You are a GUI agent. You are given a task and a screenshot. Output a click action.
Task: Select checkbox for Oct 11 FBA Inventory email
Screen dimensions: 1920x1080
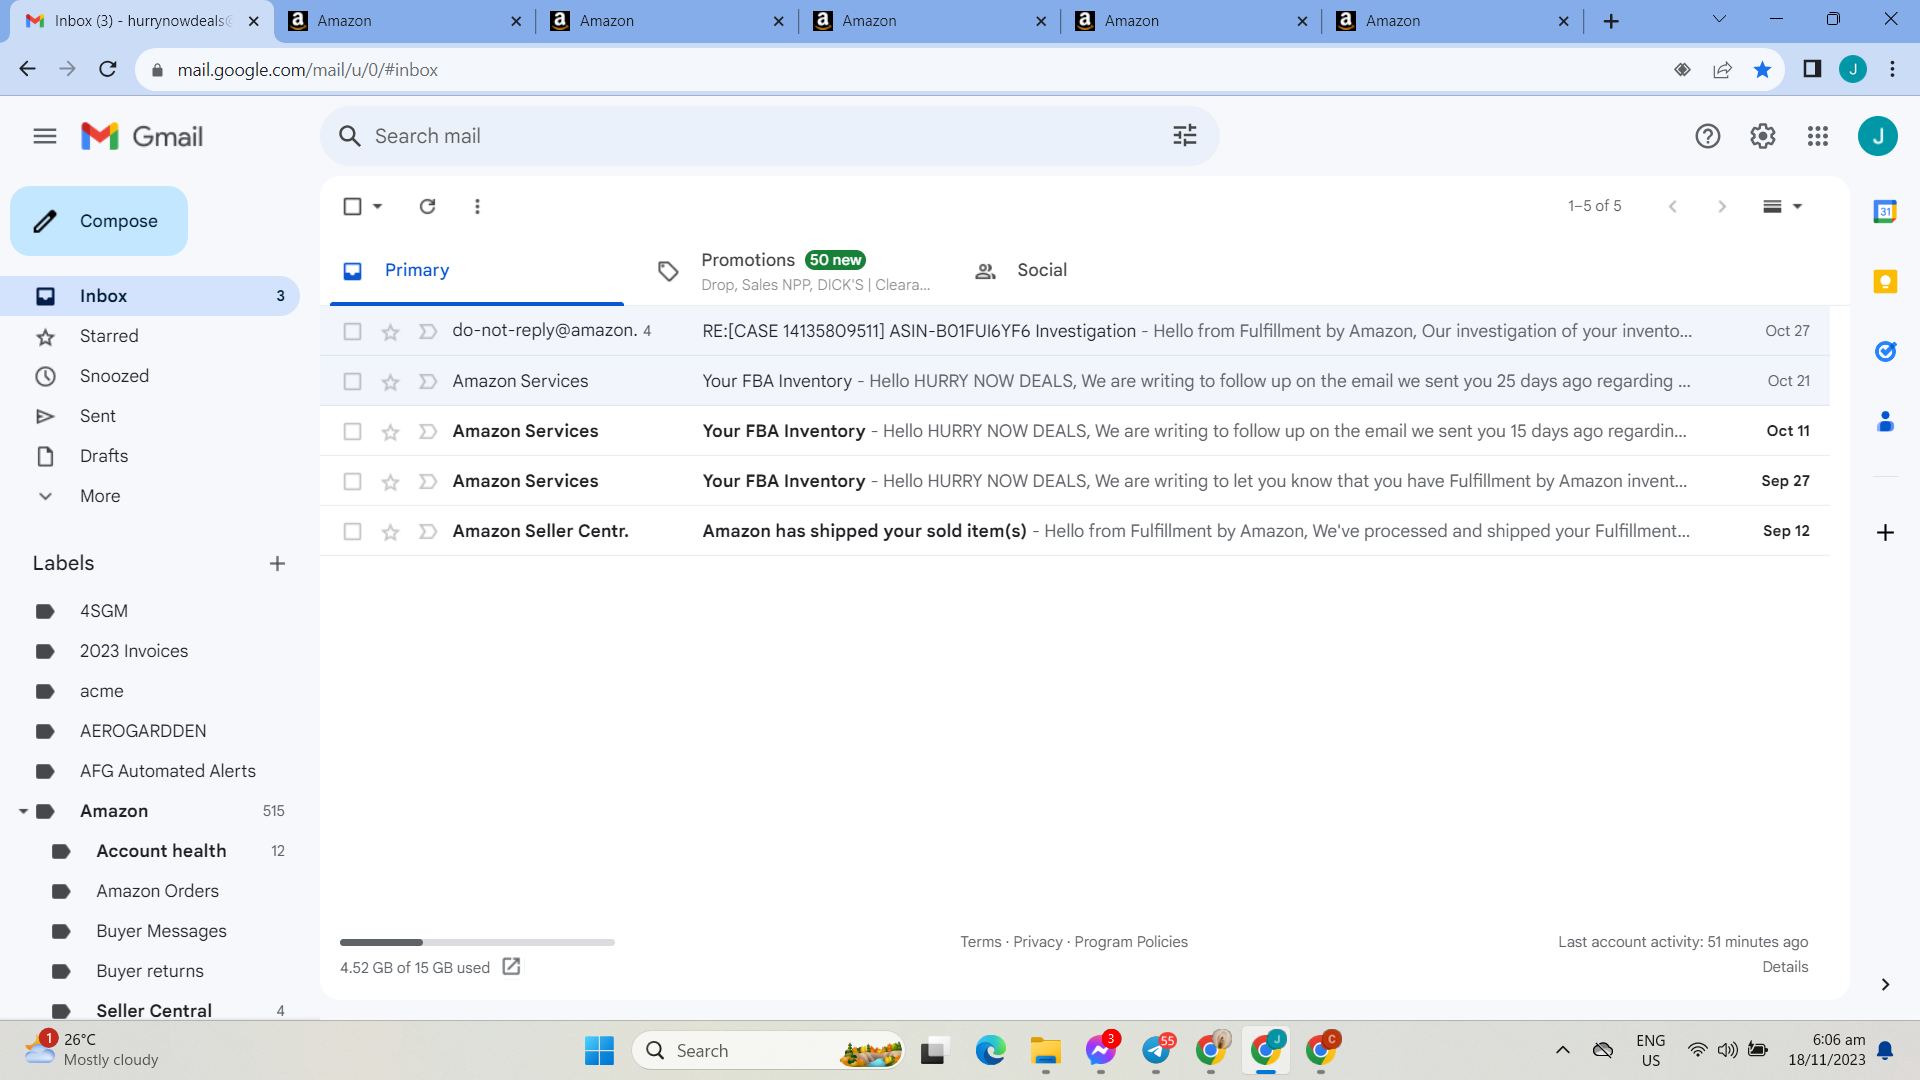(352, 431)
